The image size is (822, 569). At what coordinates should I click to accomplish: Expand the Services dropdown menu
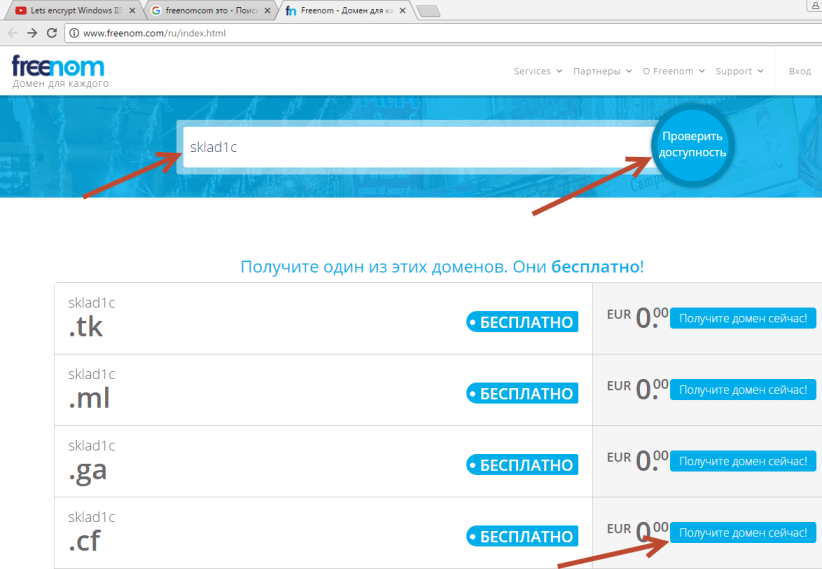537,71
